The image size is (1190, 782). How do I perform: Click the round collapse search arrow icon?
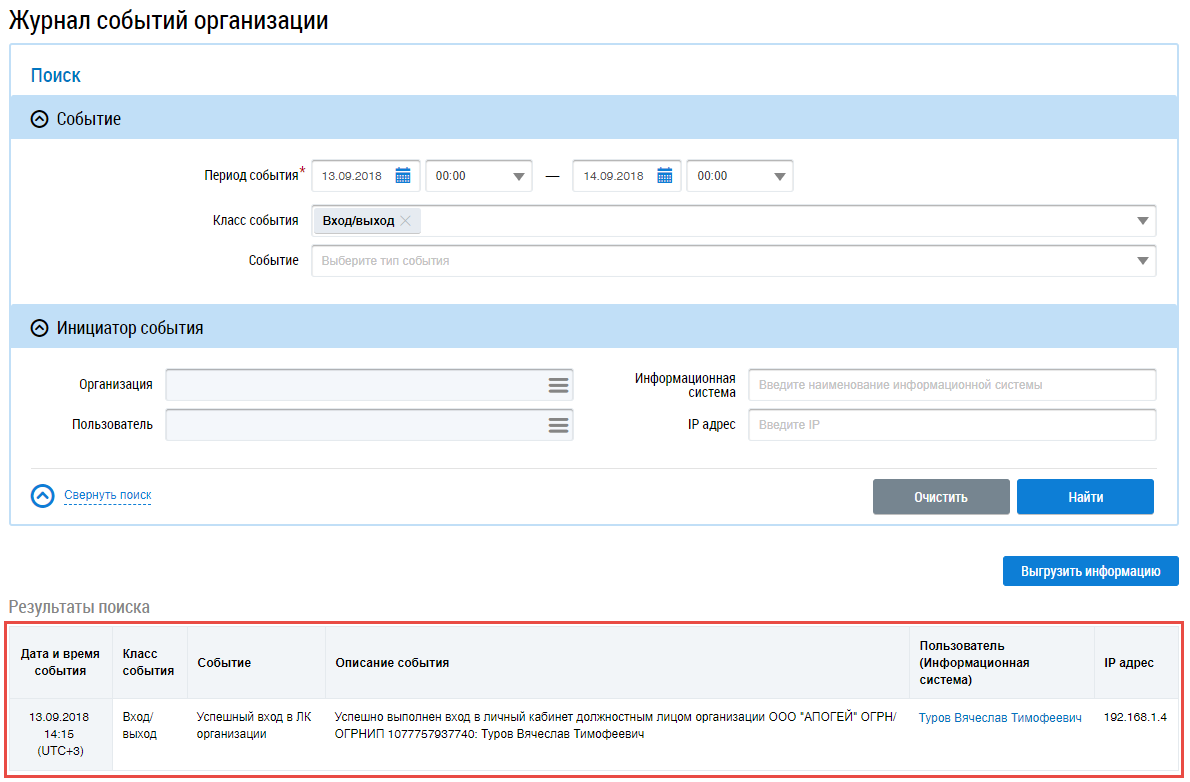tap(42, 496)
